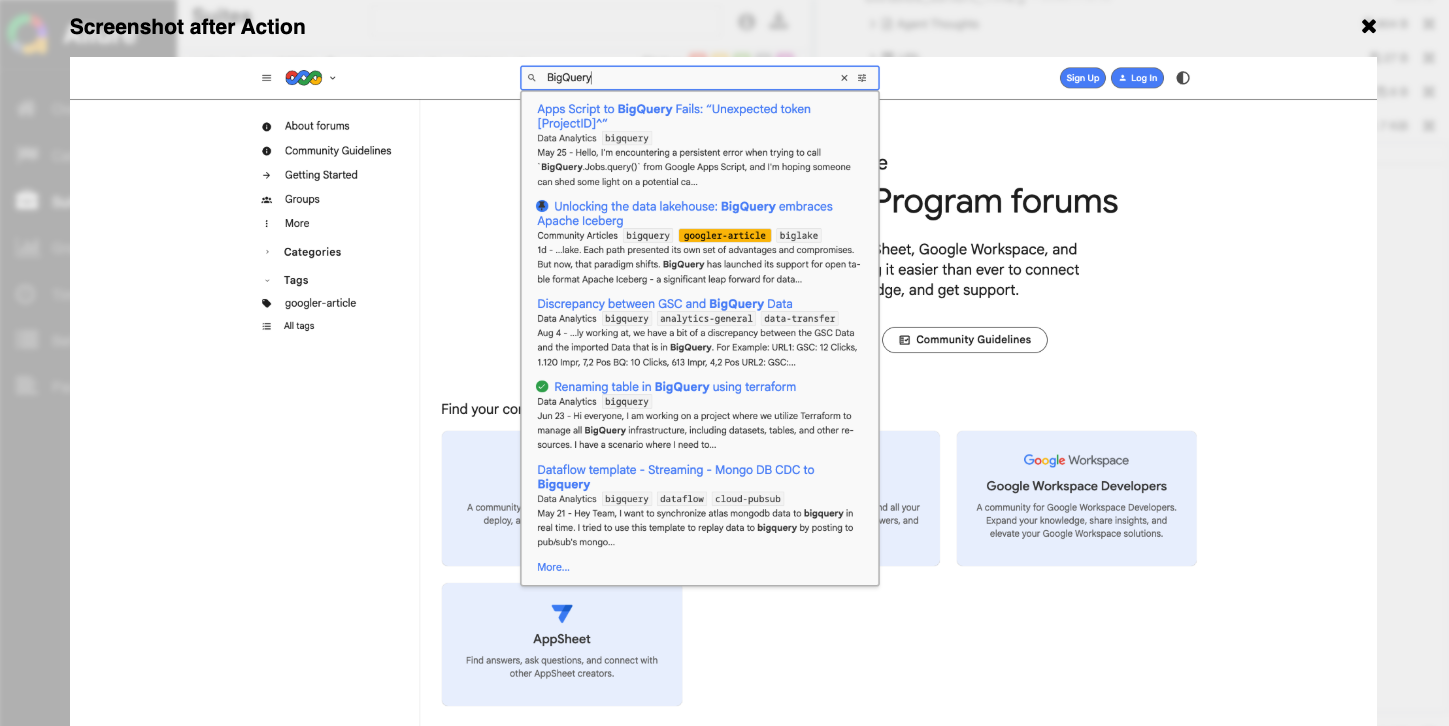The image size is (1449, 726).
Task: Close the screenshot overlay with X
Action: point(1369,27)
